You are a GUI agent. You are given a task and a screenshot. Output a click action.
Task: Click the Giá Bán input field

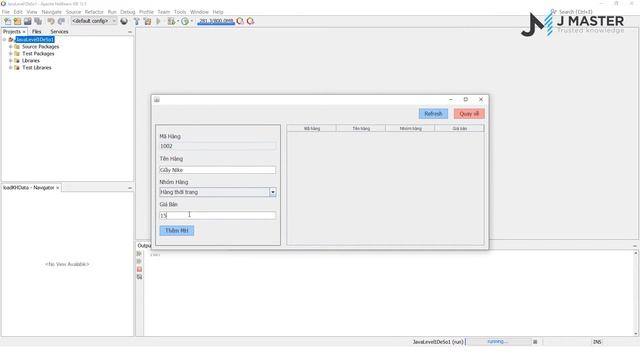click(x=218, y=216)
